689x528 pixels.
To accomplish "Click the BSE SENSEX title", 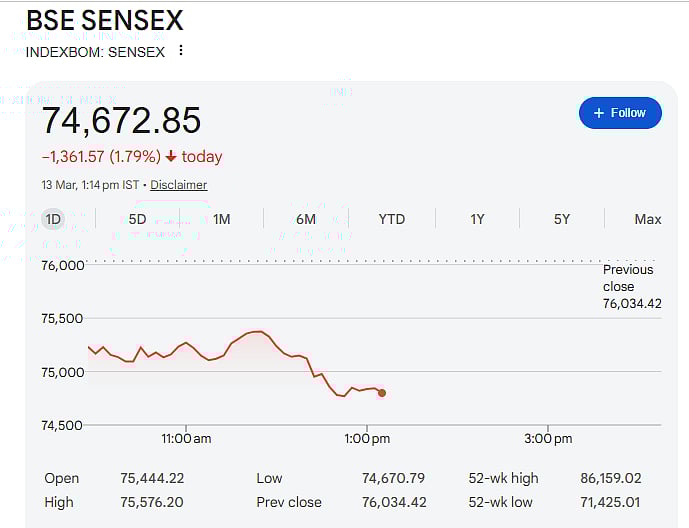I will pos(104,21).
